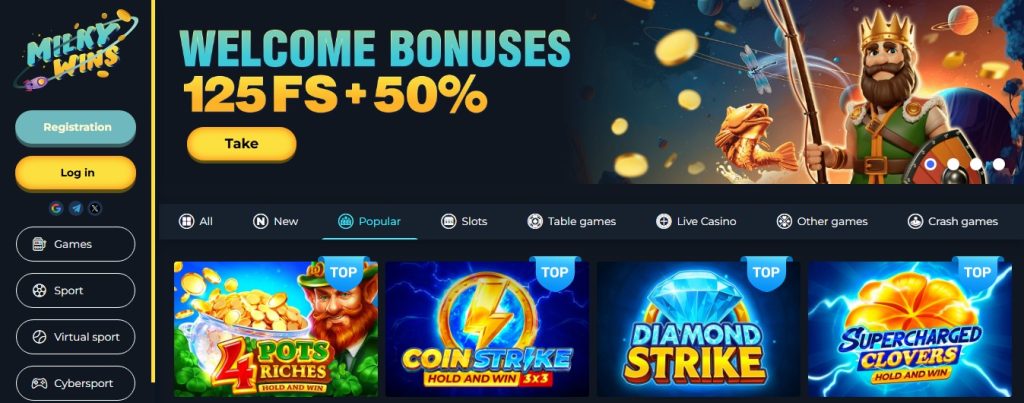Image resolution: width=1024 pixels, height=403 pixels.
Task: Click the Google login icon
Action: (56, 208)
